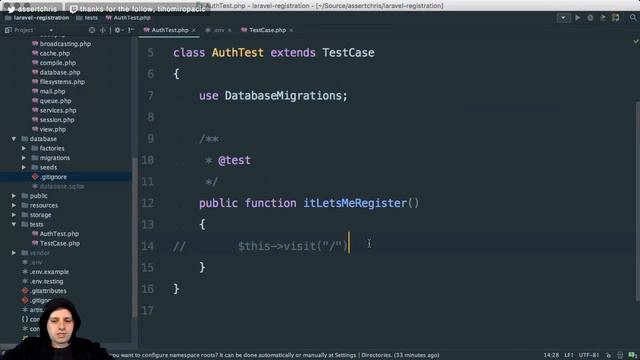Open the Project panel gear settings
This screenshot has width=640, height=360.
118,30
